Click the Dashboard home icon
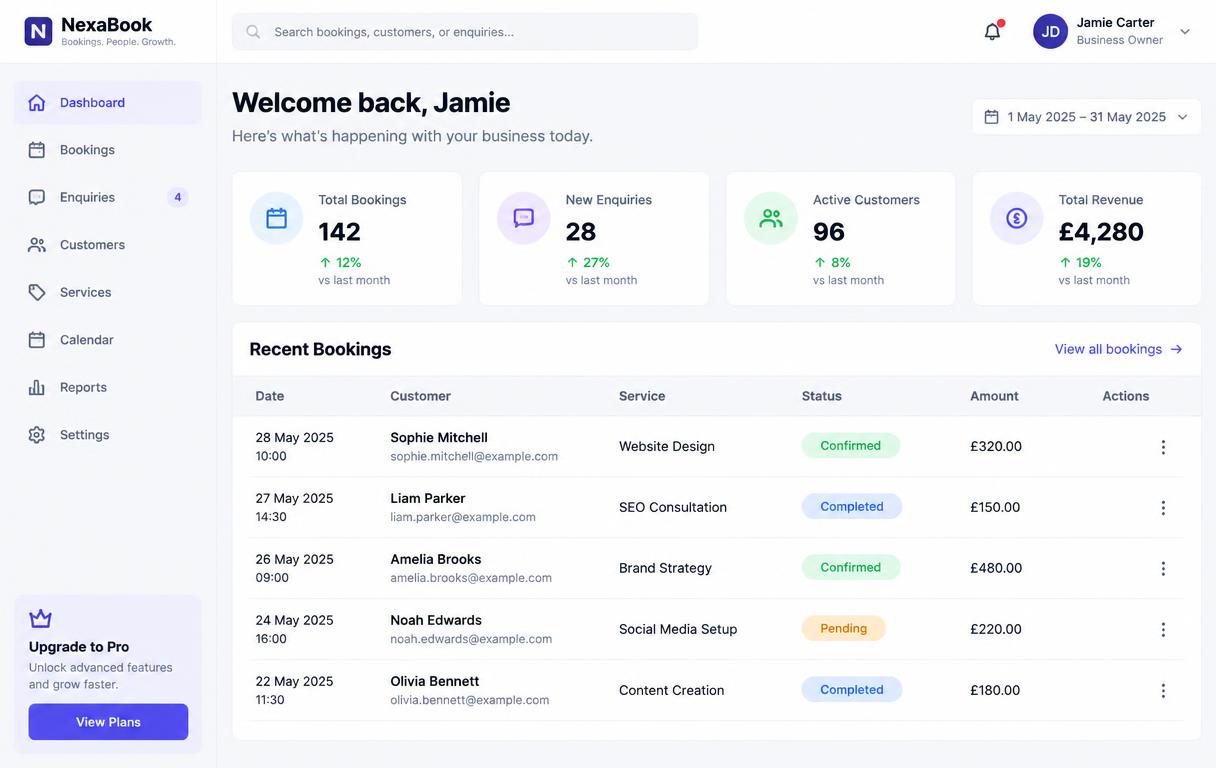The width and height of the screenshot is (1216, 768). click(x=37, y=103)
